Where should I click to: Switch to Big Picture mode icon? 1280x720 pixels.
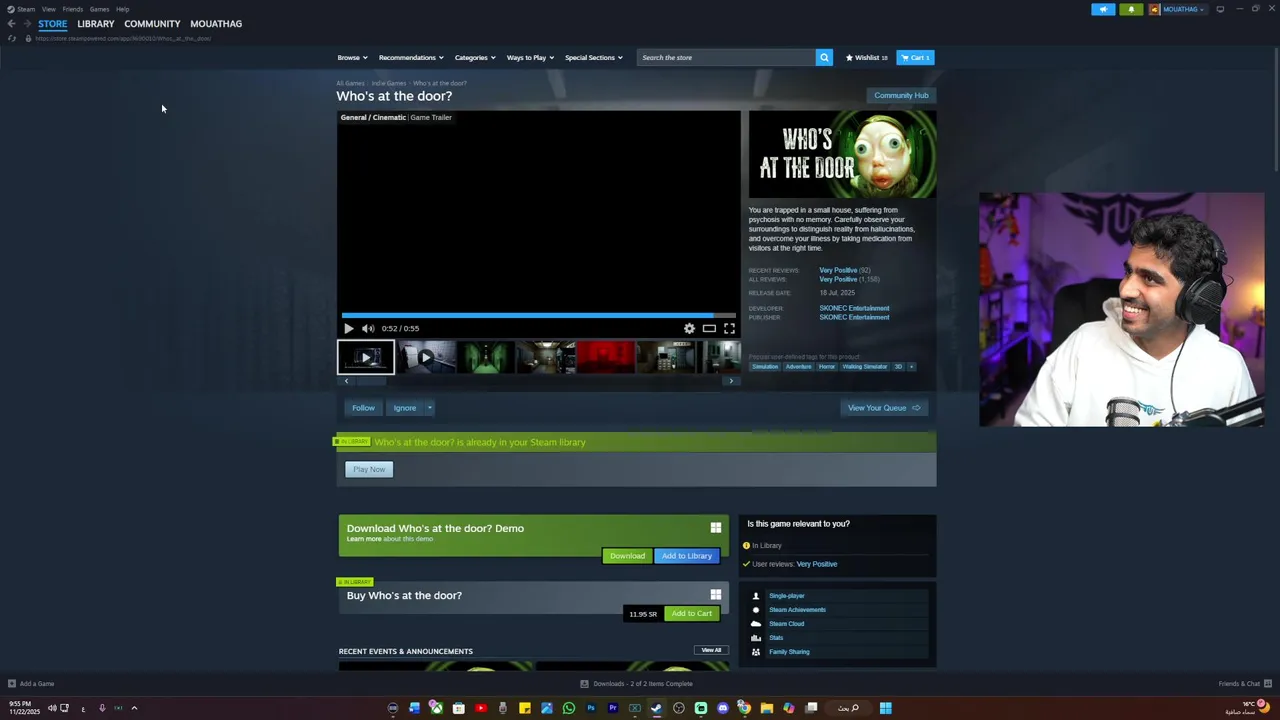point(1220,9)
